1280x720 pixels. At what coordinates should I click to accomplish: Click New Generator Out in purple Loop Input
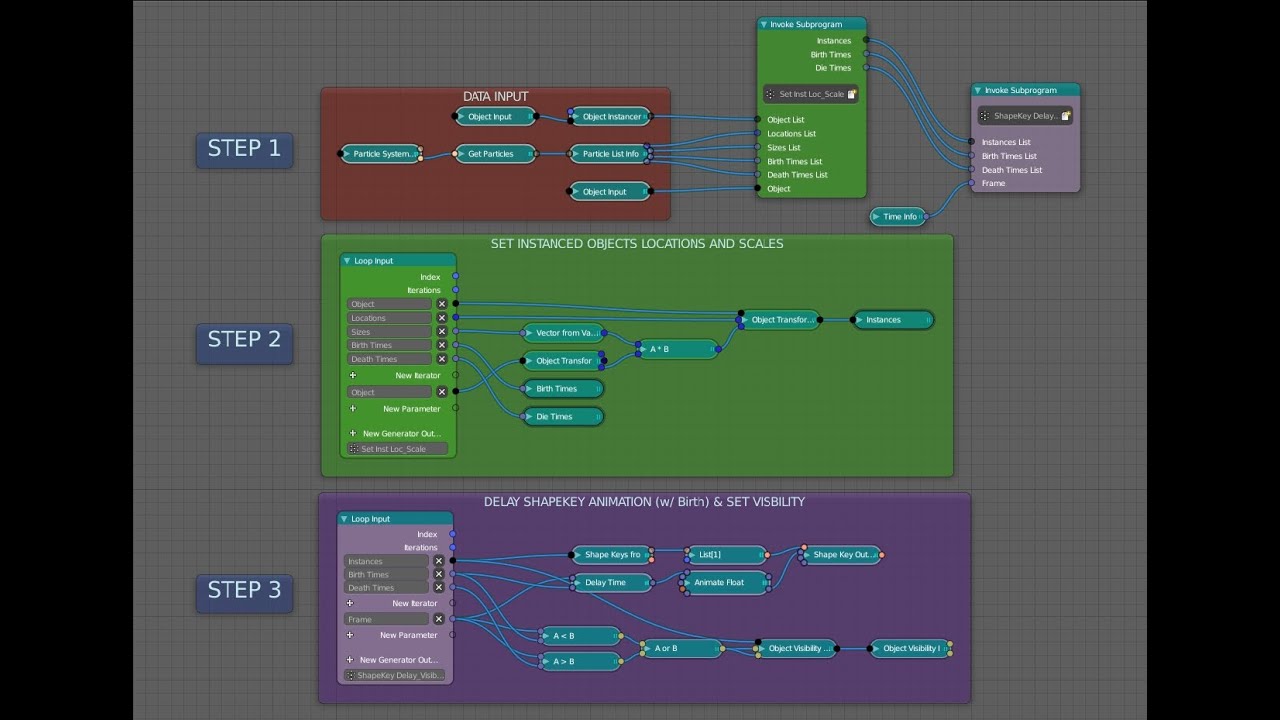point(397,660)
